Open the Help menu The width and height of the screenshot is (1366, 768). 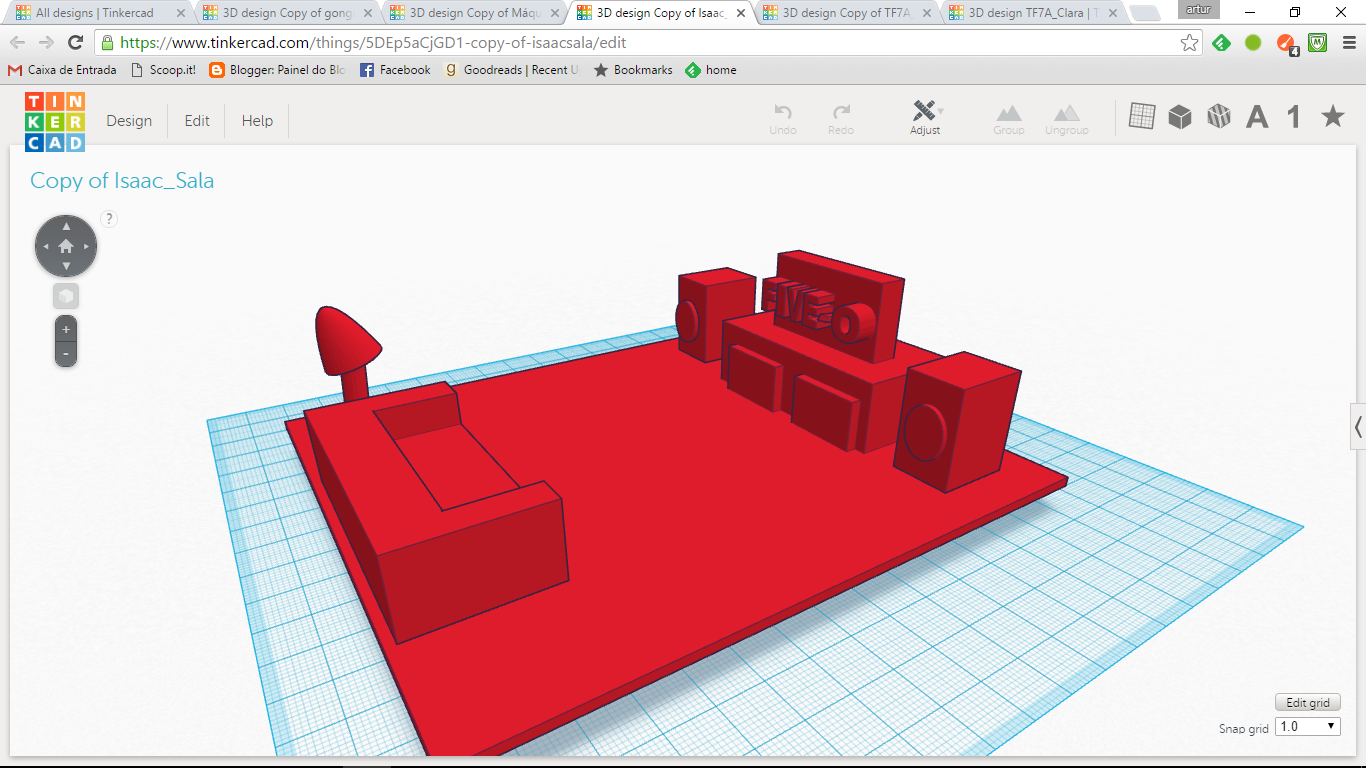point(257,121)
